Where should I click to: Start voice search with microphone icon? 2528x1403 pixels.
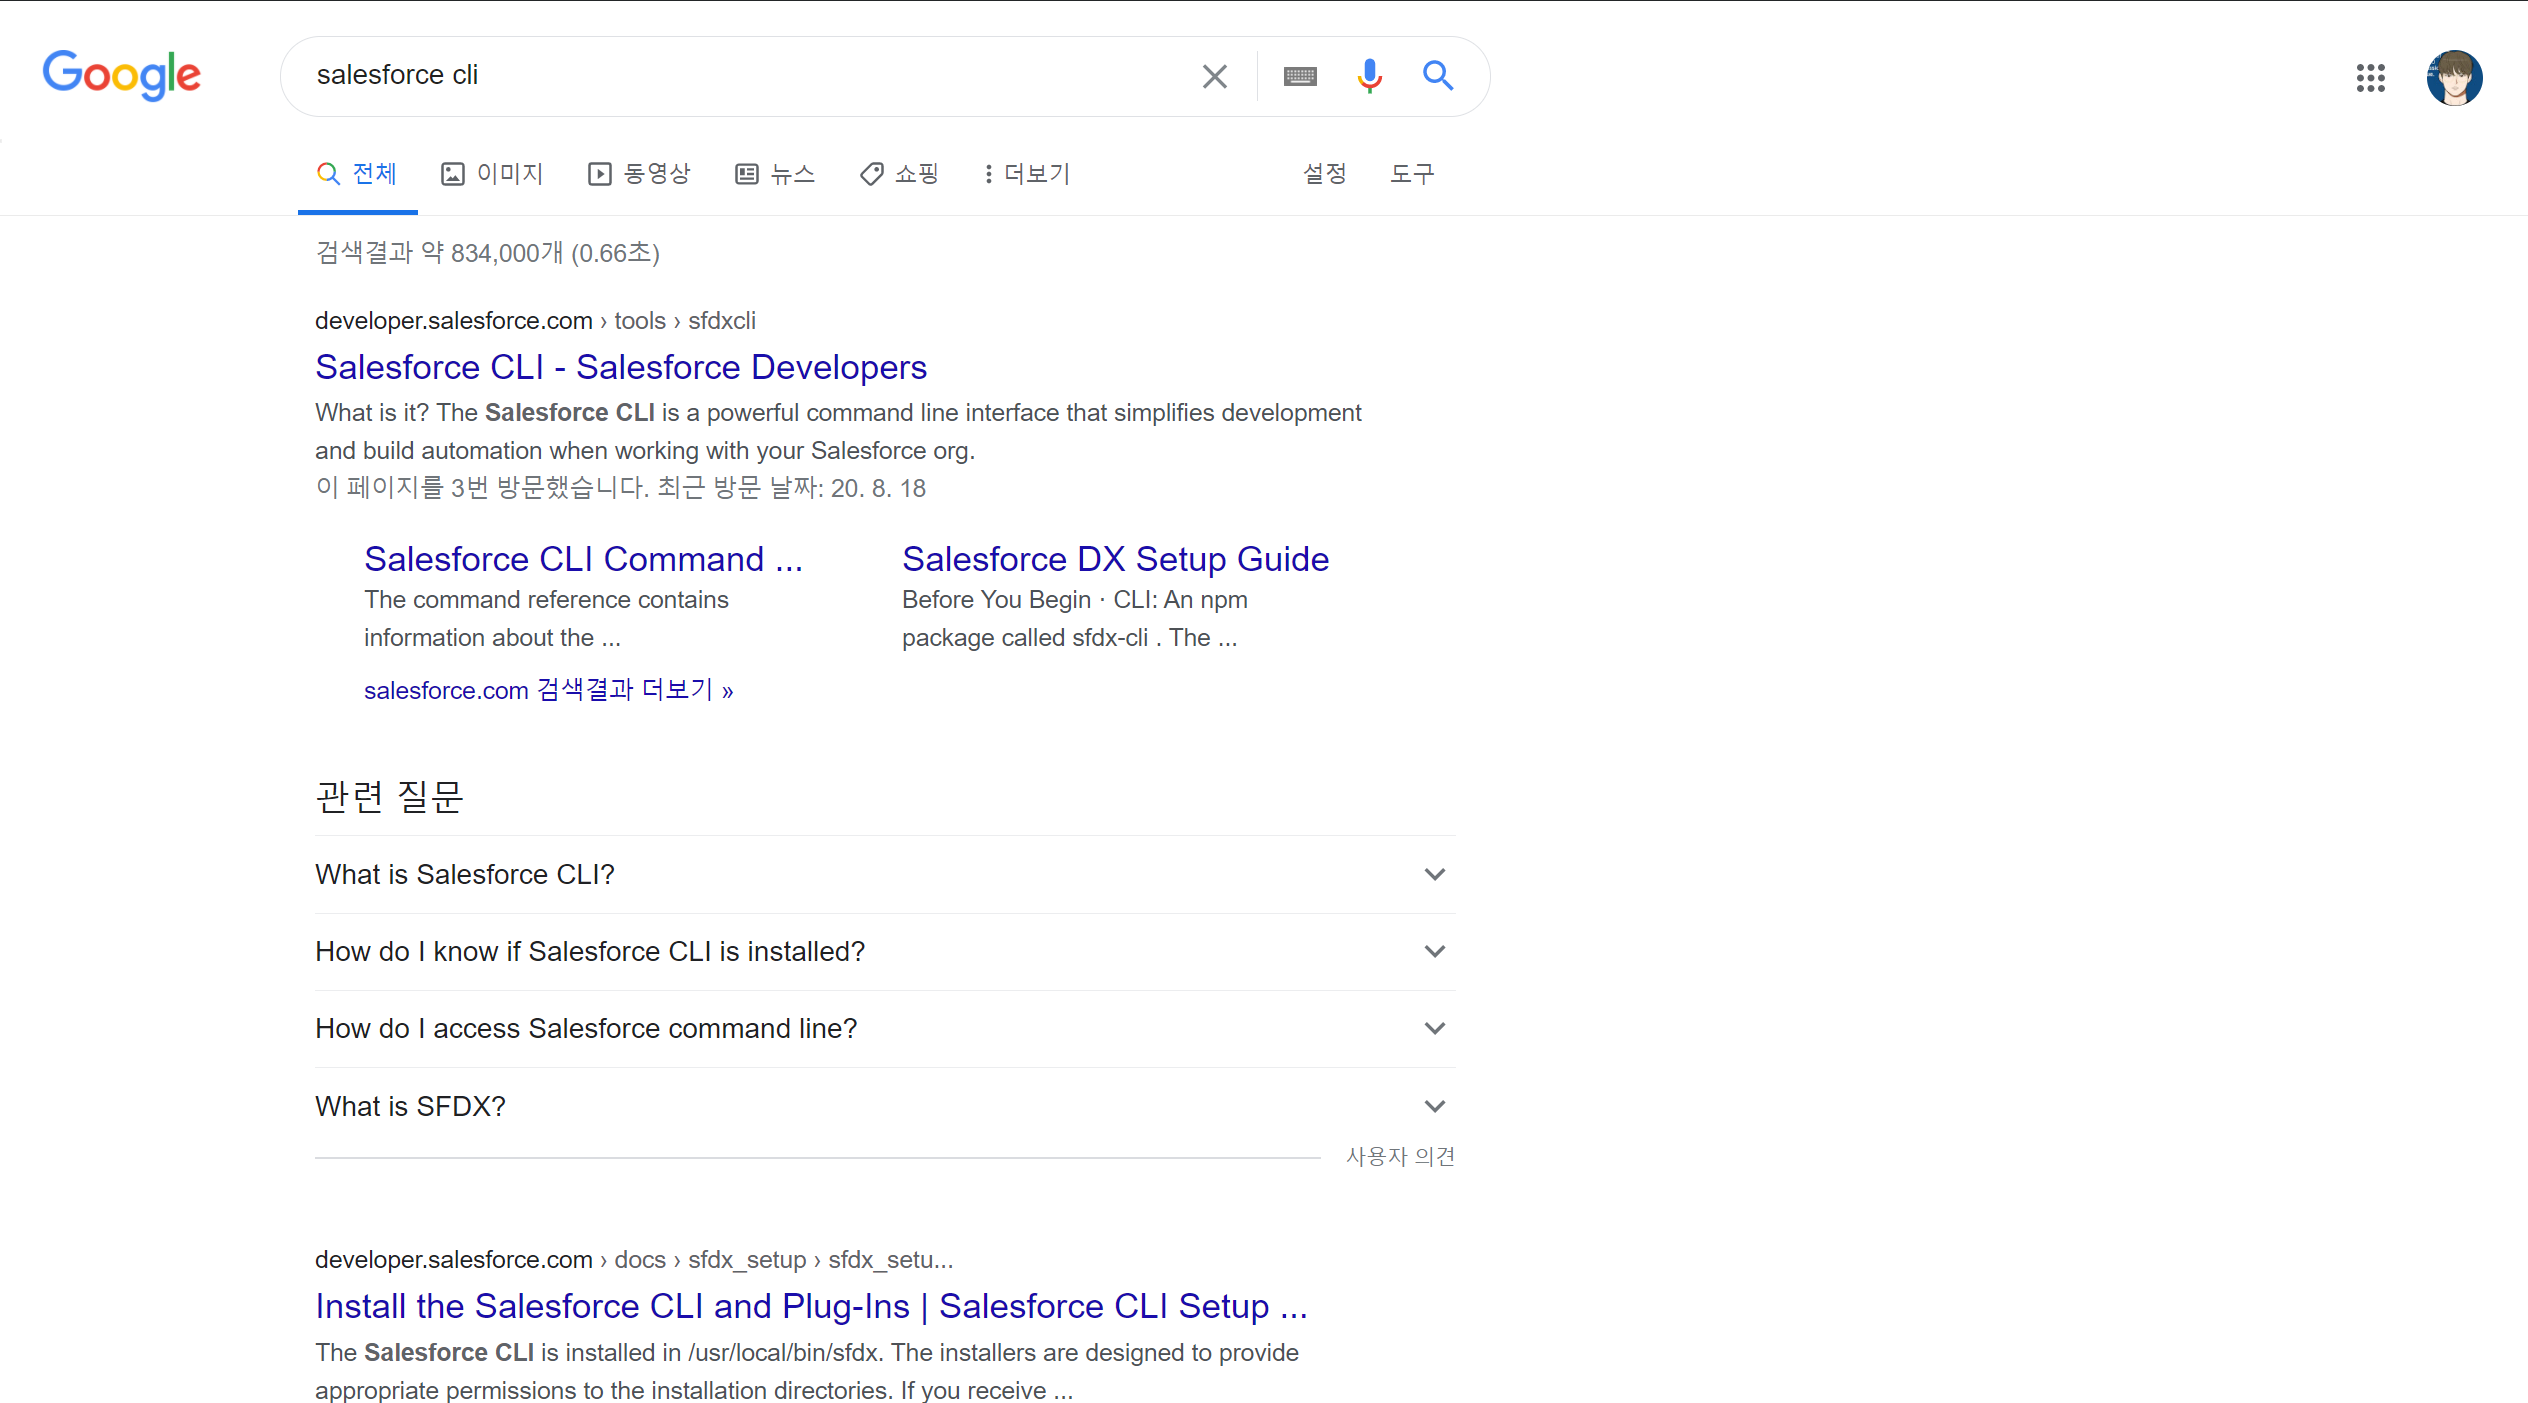click(x=1369, y=76)
